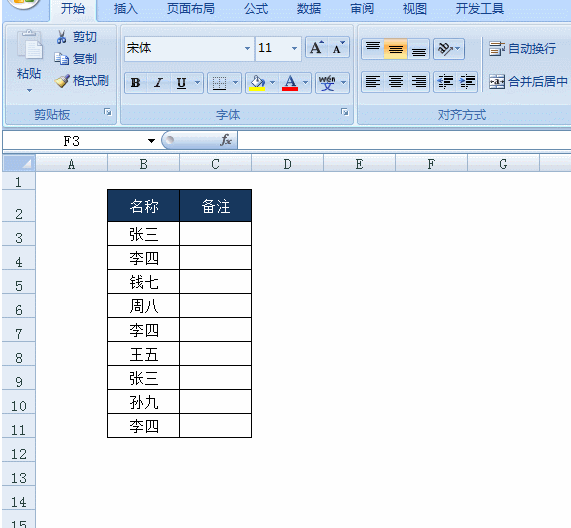Expand font color dropdown arrow

[x=306, y=83]
